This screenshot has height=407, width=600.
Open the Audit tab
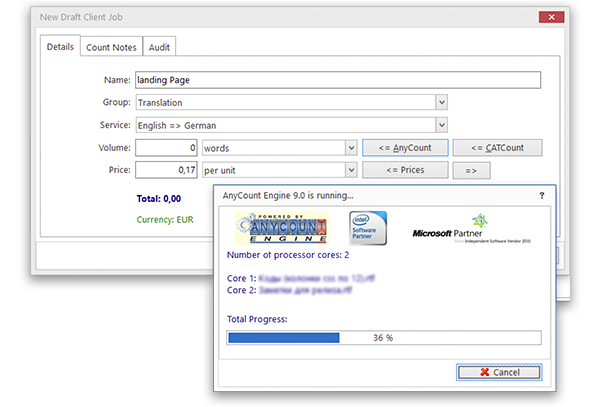159,48
